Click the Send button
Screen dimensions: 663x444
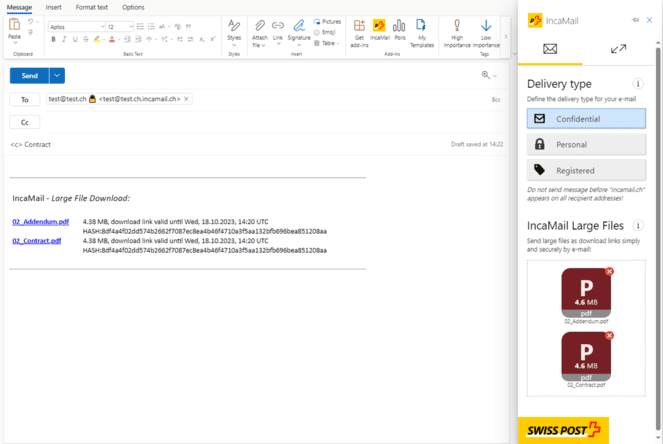pos(29,76)
